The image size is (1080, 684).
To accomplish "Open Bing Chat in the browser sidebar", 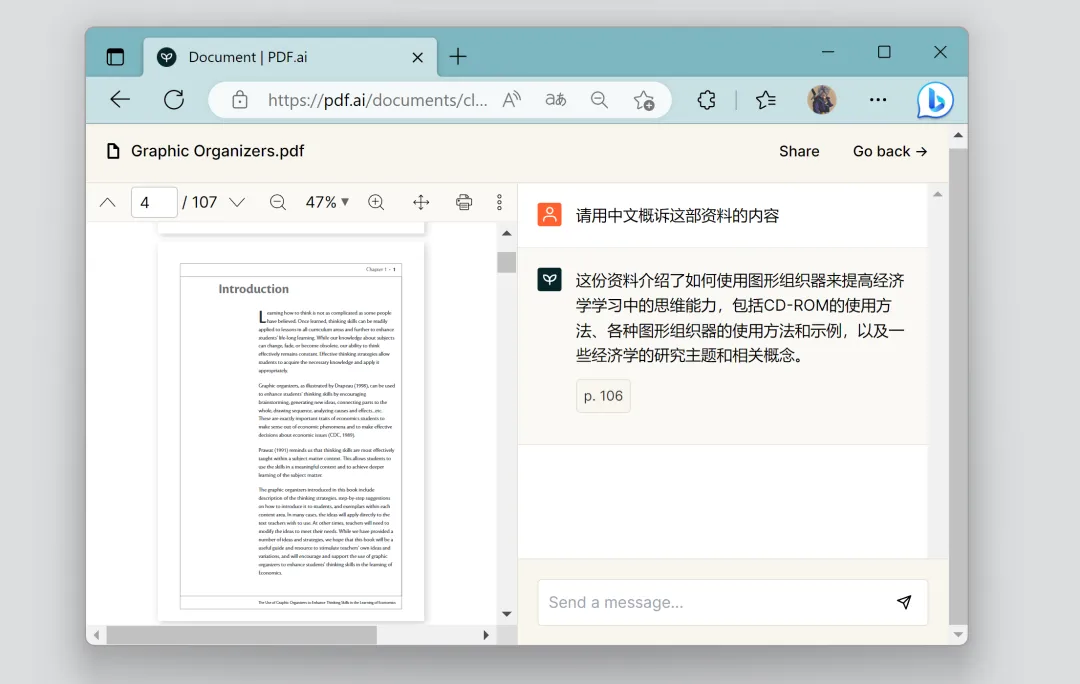I will [935, 99].
